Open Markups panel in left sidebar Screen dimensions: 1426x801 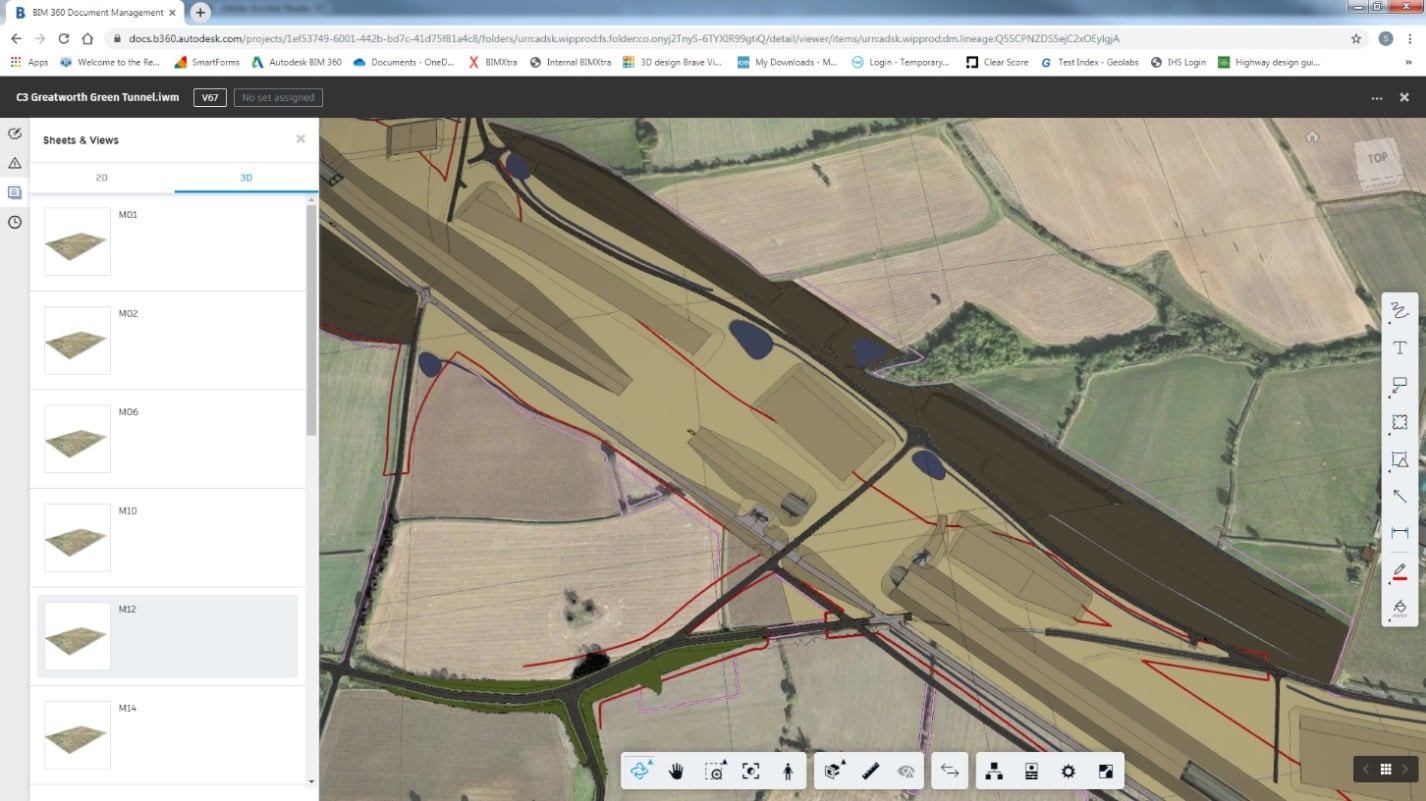pos(14,133)
